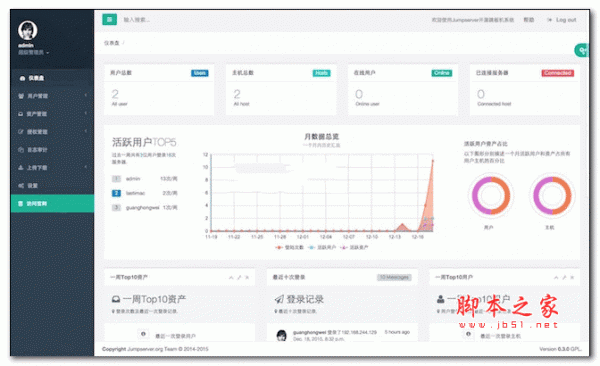Image resolution: width=600 pixels, height=366 pixels.
Task: Open the wrench options of the 一周Top10用户 panel
Action: (x=564, y=278)
